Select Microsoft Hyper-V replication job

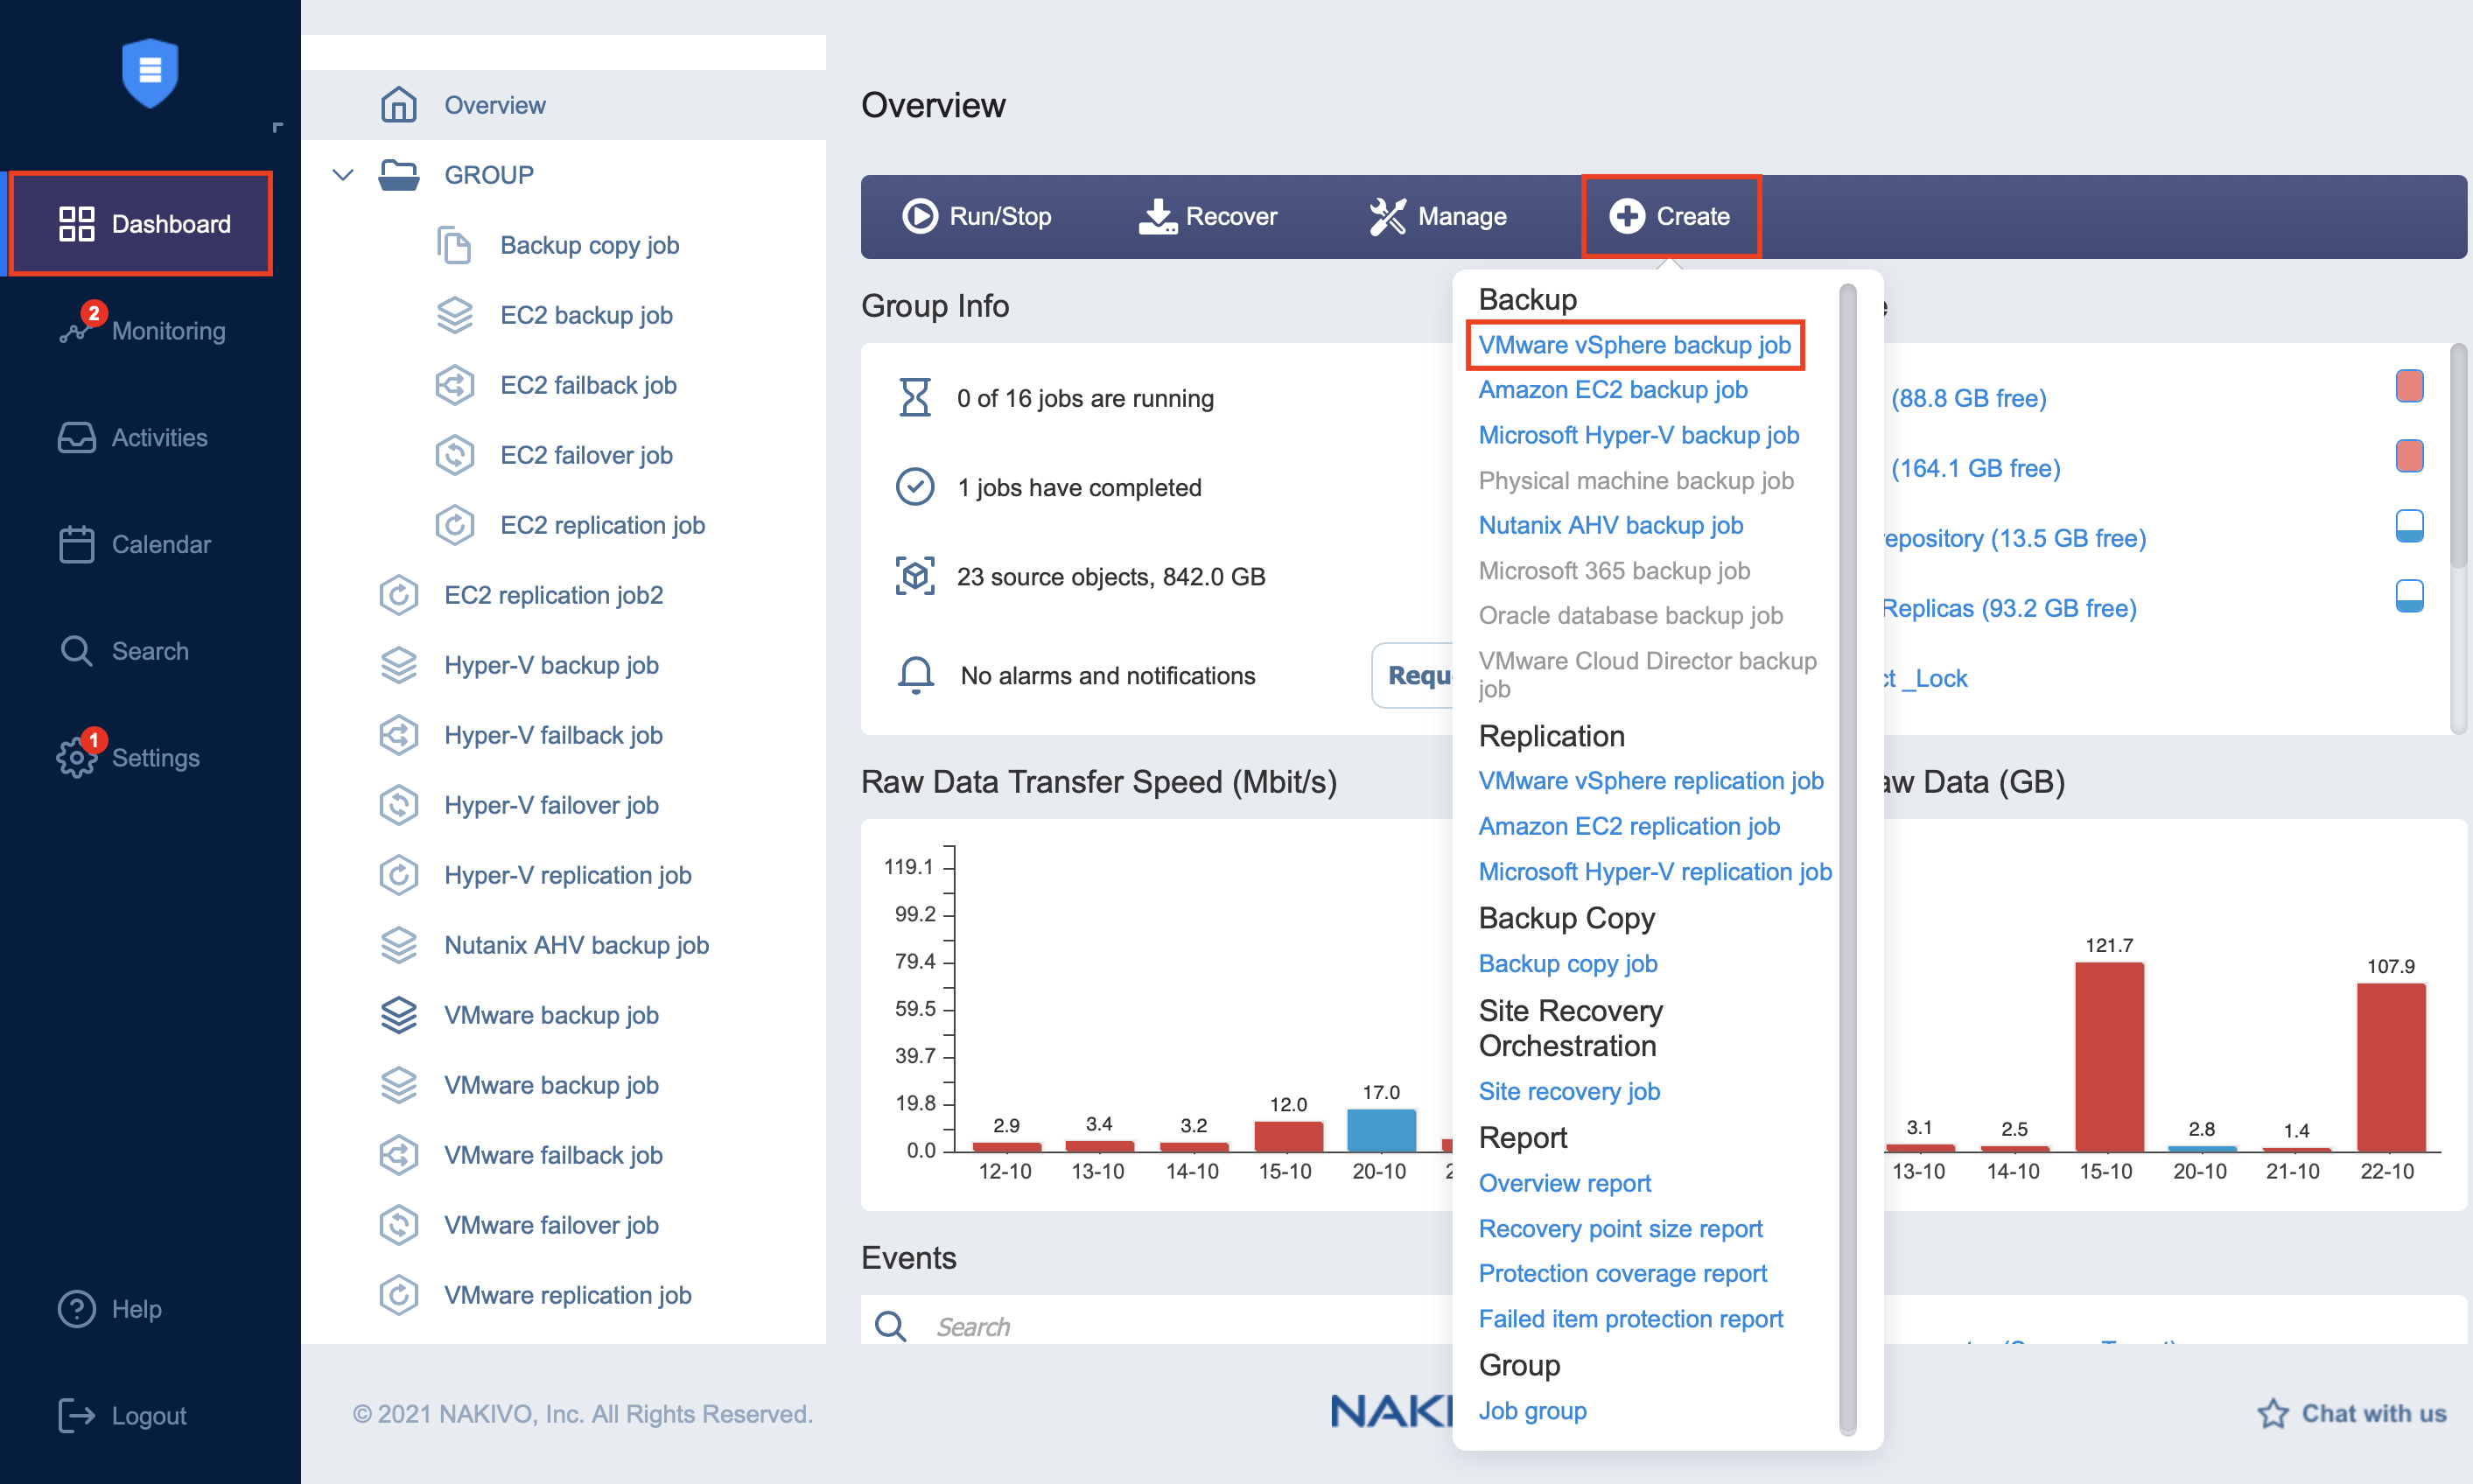1654,871
